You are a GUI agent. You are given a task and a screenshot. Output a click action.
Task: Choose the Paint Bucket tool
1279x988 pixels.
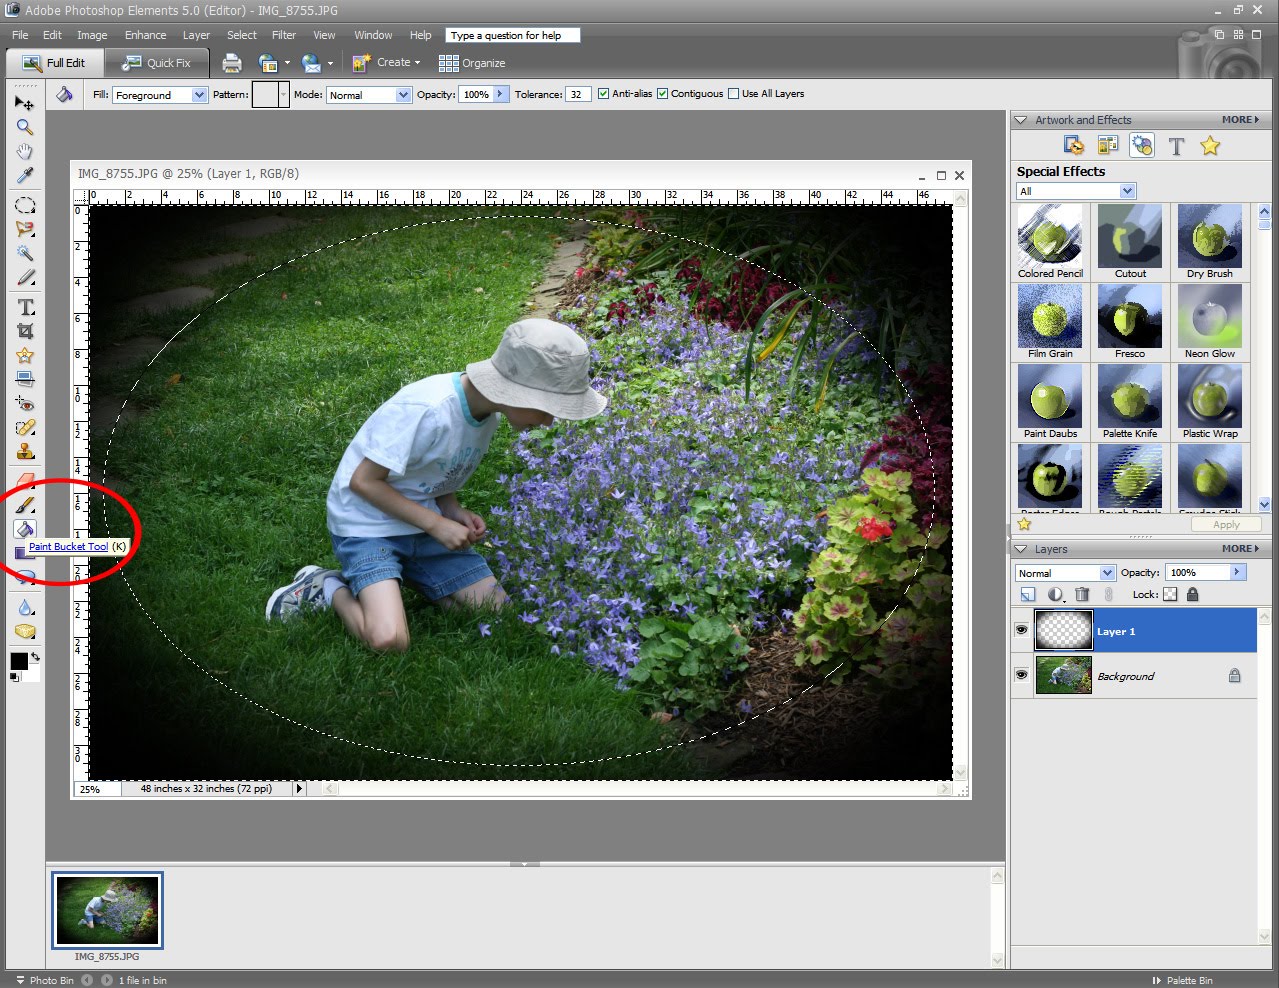tap(24, 530)
